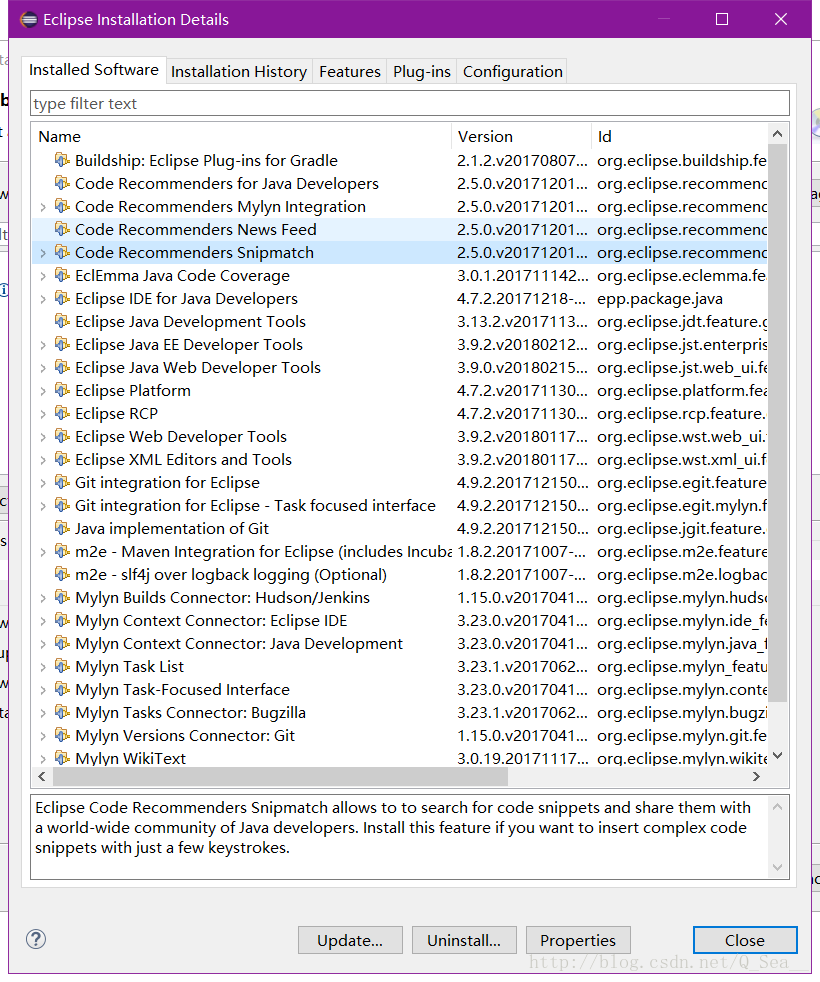Viewport: 820px width, 982px height.
Task: Click scroll-left arrow of software list
Action: click(42, 777)
